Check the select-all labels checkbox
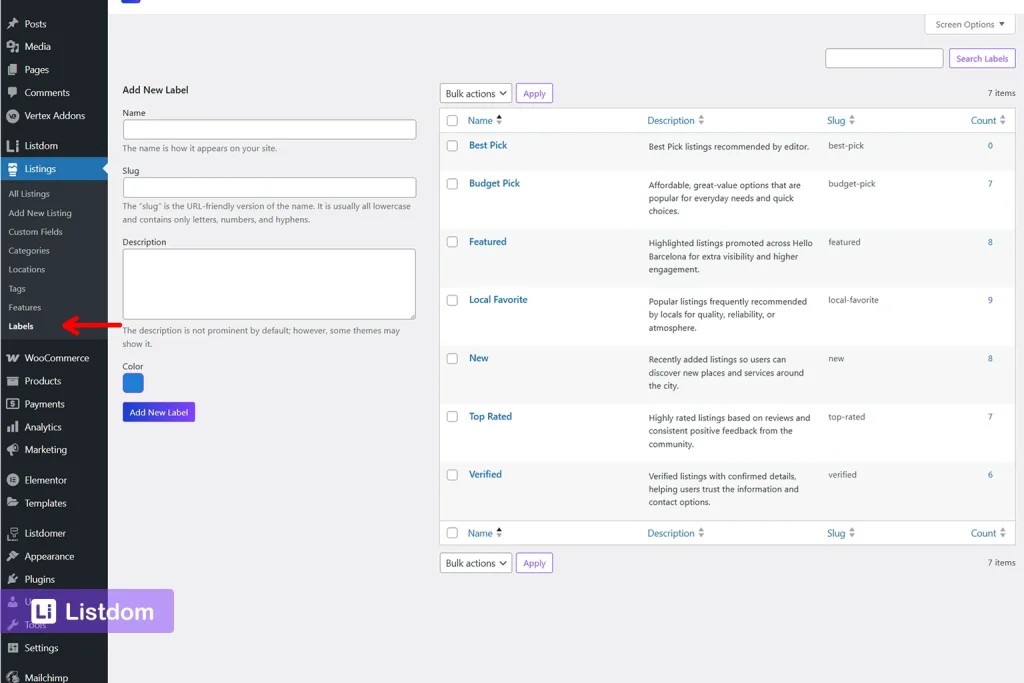The image size is (1024, 683). pyautogui.click(x=452, y=119)
